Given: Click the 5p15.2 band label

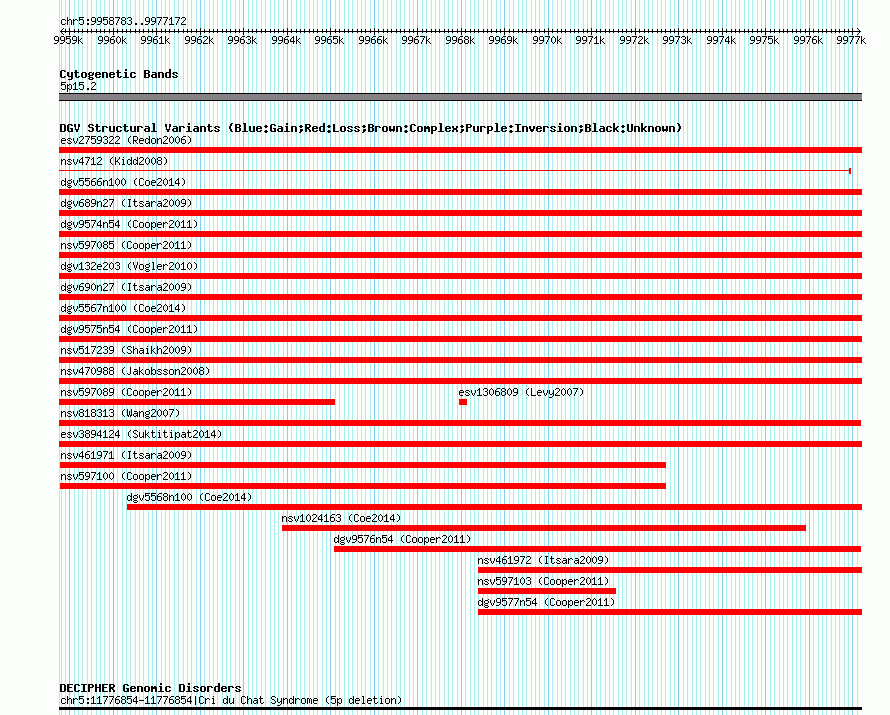Looking at the screenshot, I should (78, 86).
